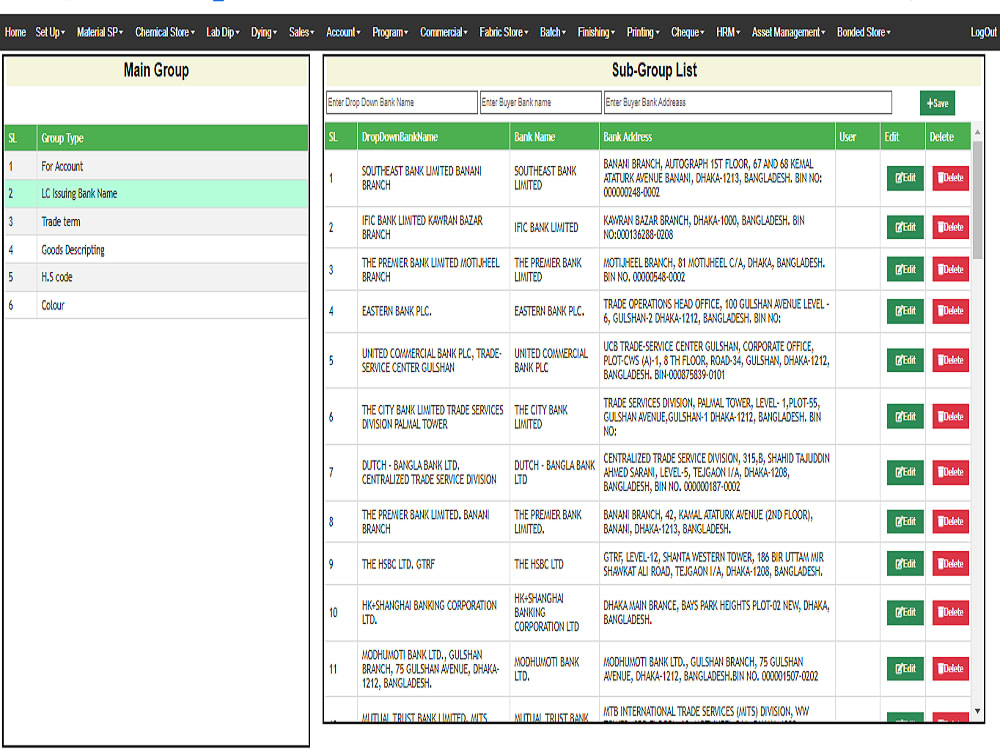
Task: Open the HRM menu
Action: pos(728,32)
